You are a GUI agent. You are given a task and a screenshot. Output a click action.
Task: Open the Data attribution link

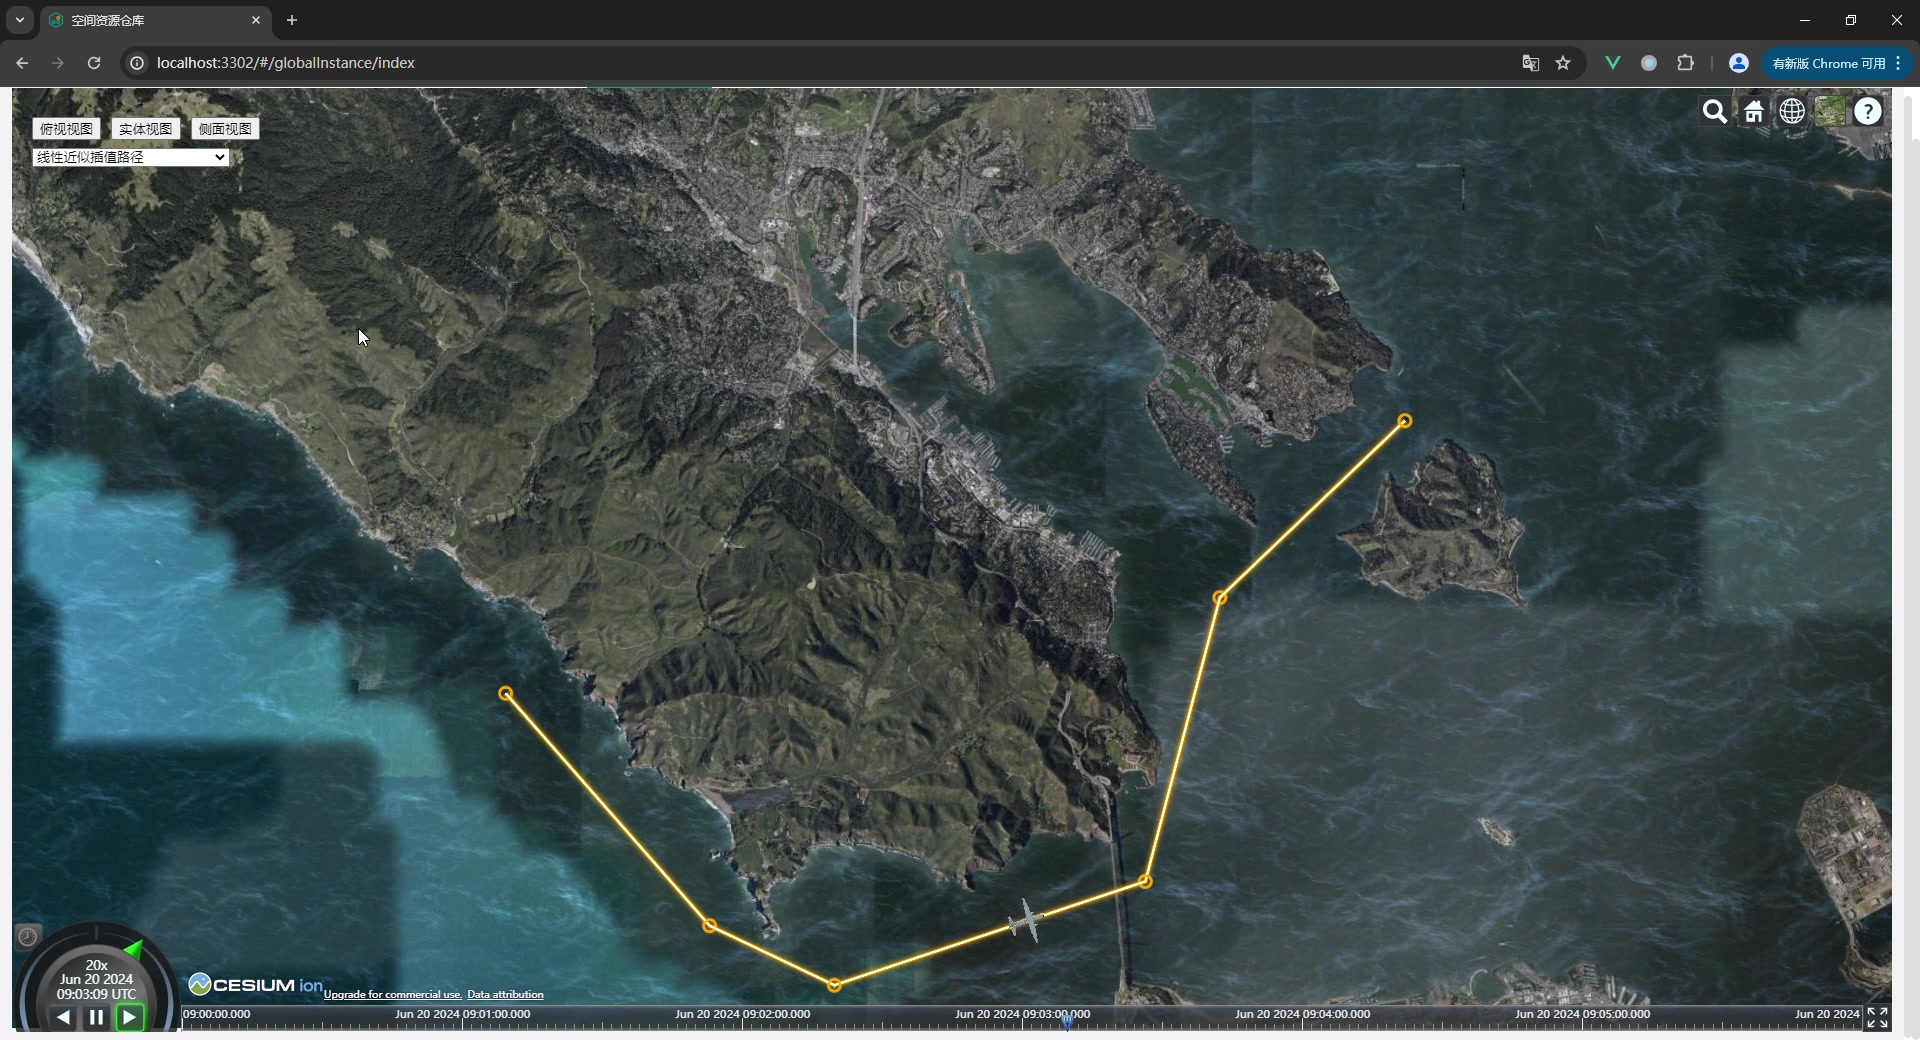click(x=505, y=994)
